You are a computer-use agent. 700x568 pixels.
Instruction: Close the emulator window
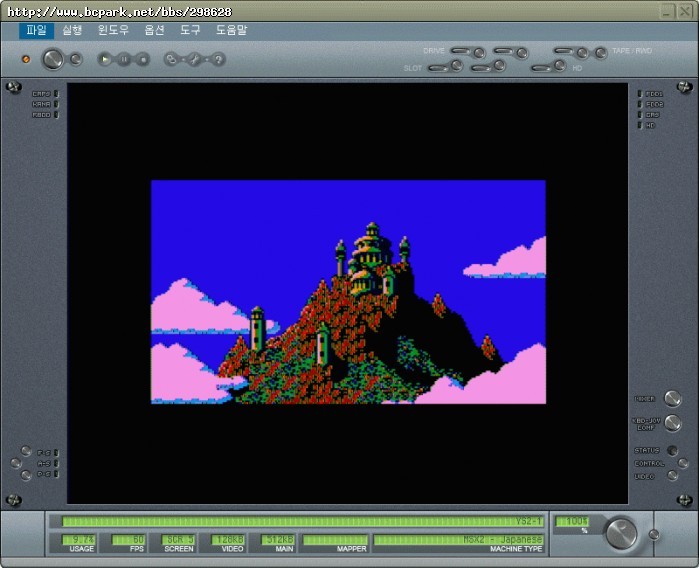685,12
